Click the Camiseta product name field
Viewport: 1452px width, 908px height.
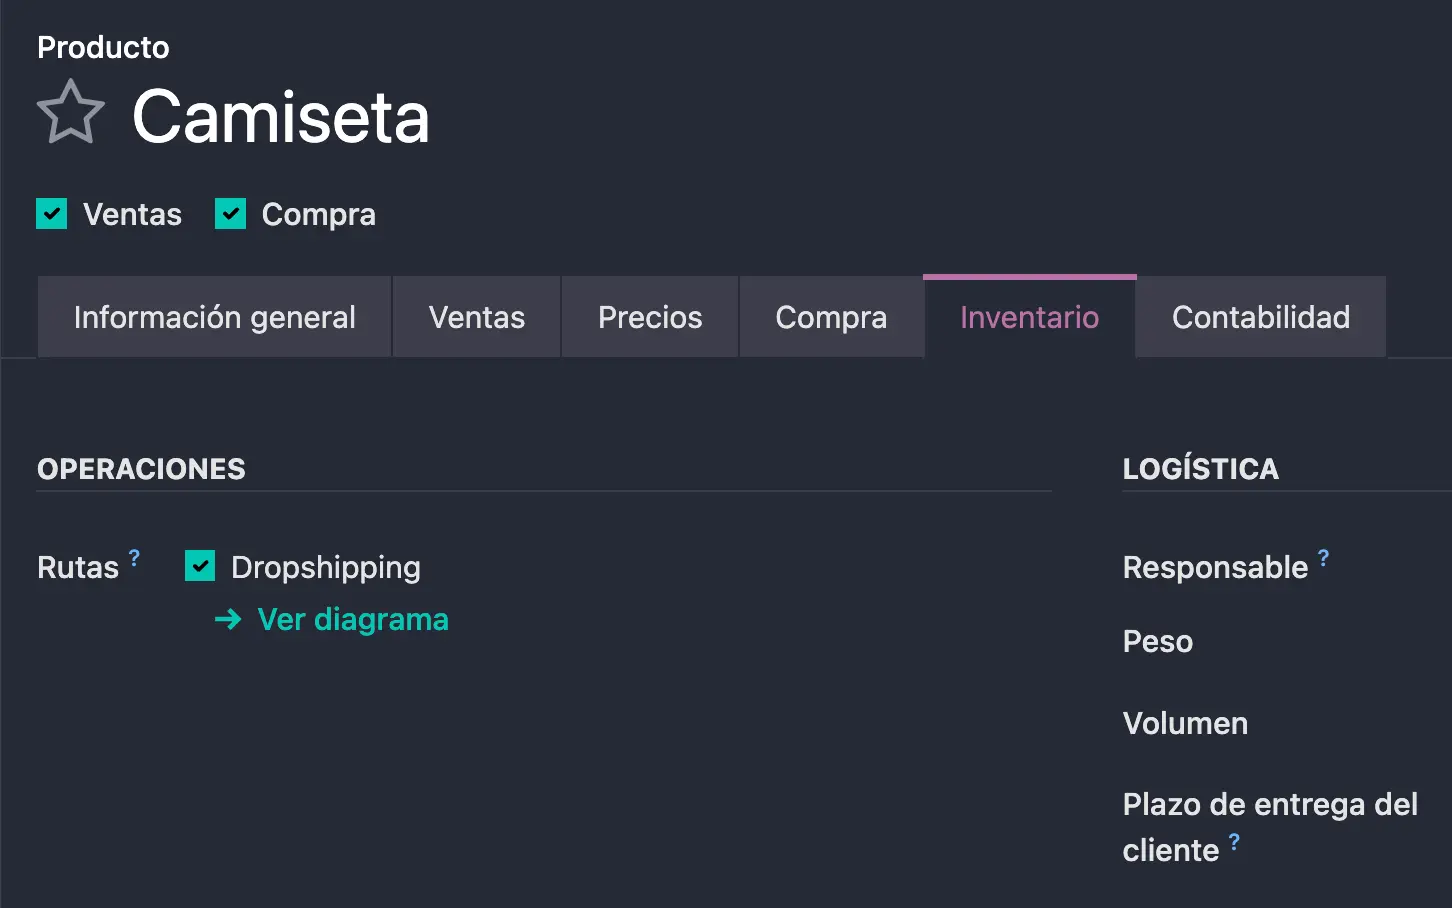281,117
